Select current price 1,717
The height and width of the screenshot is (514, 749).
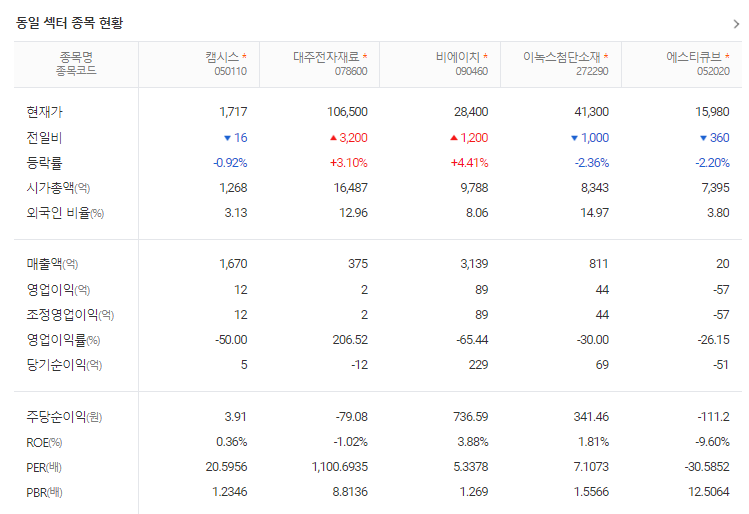coord(233,112)
